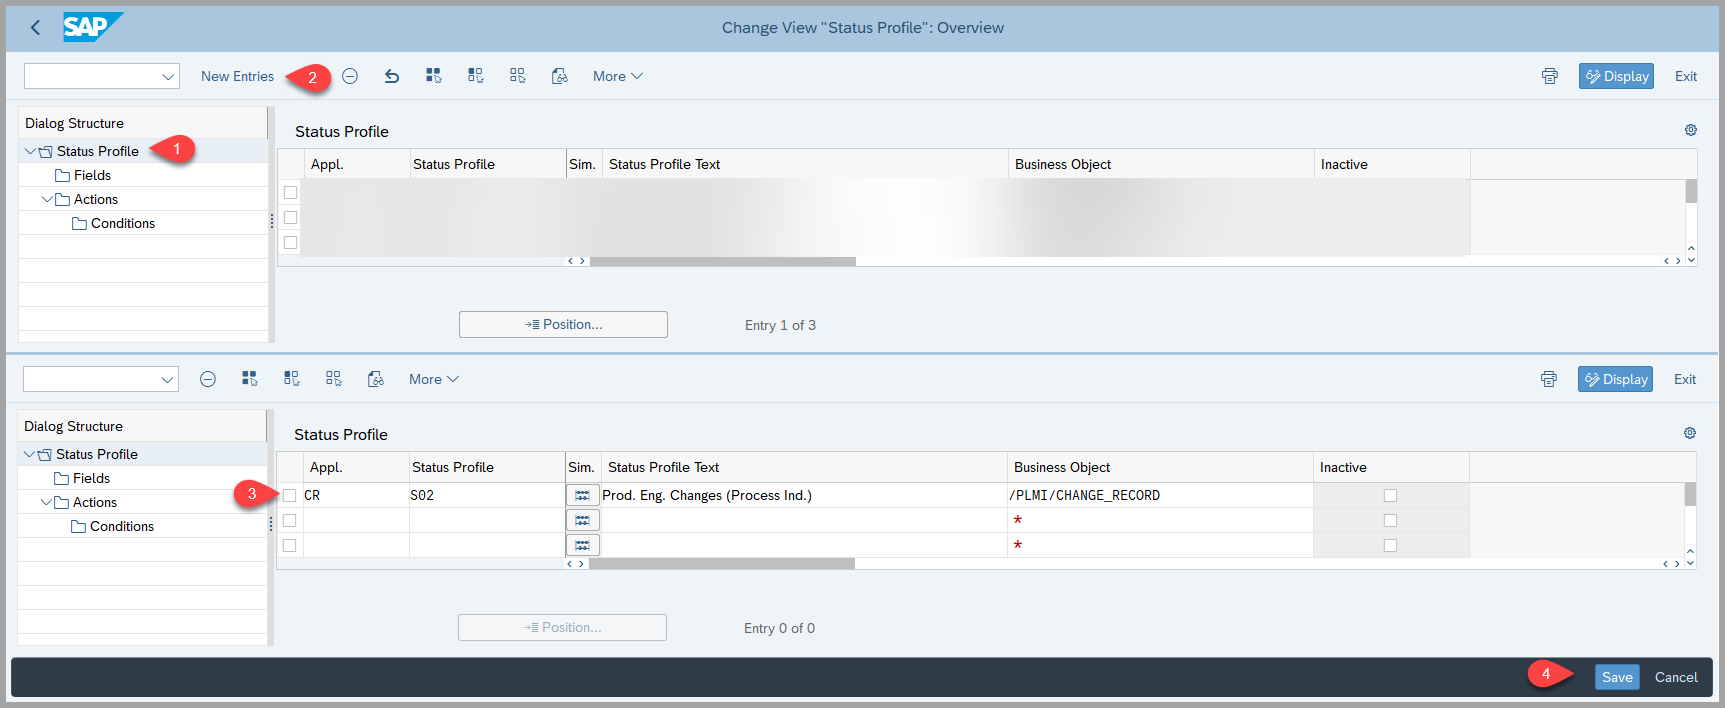1725x708 pixels.
Task: Collapse the Actions folder beside the S02 table
Action: 47,502
